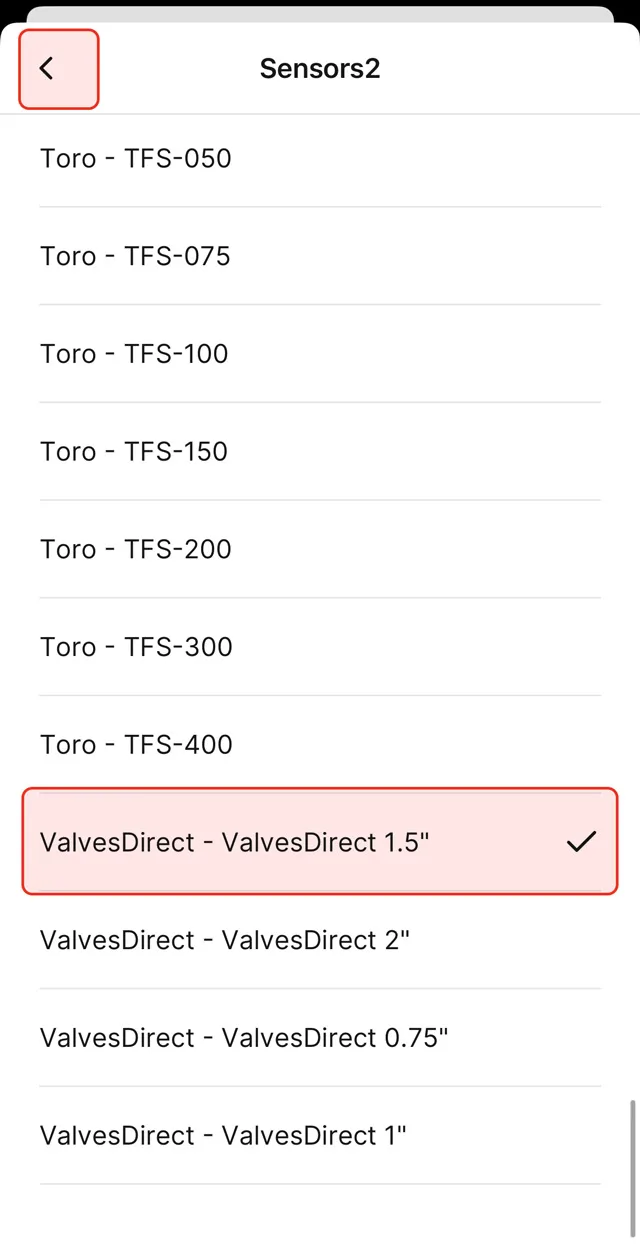Viewport: 640px width, 1254px height.
Task: Choose the Toro - TFS-300 sensor
Action: (136, 647)
